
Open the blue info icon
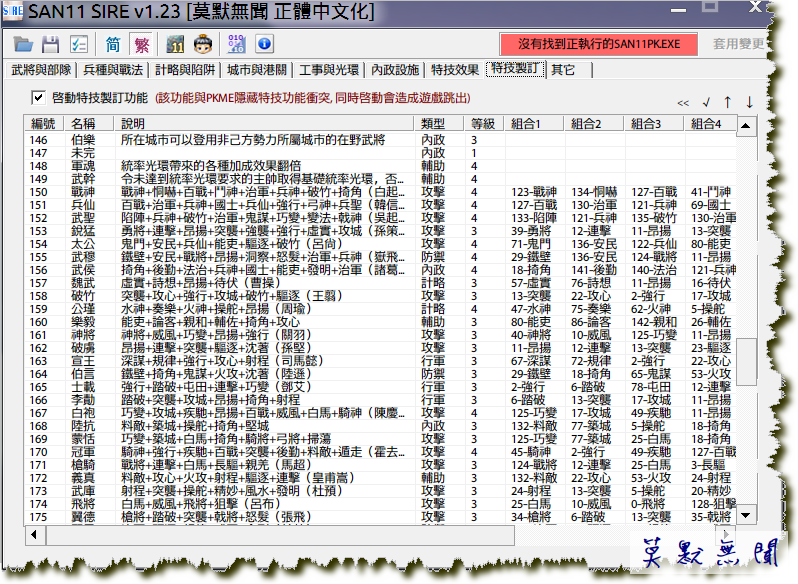pyautogui.click(x=264, y=44)
